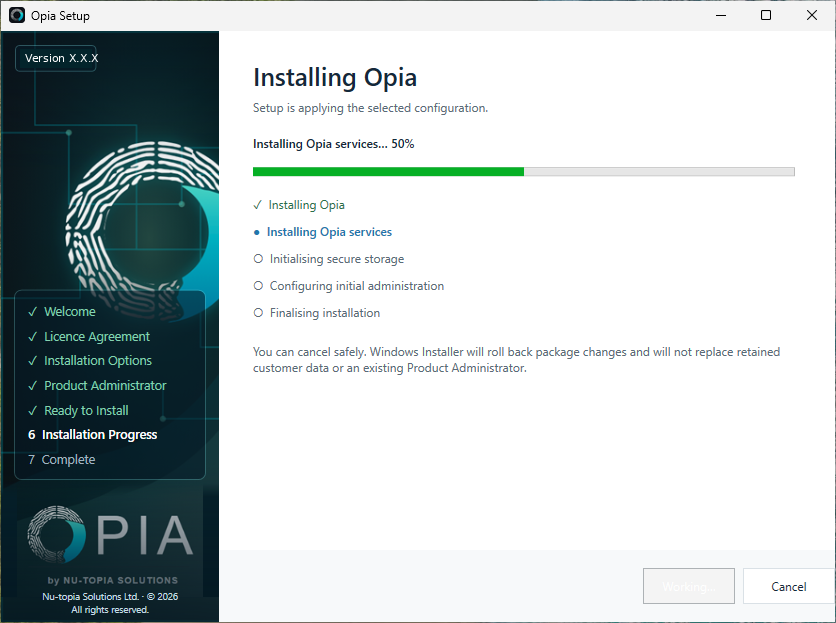Click the checkmark beside Welcome
This screenshot has height=623, width=836.
click(33, 312)
